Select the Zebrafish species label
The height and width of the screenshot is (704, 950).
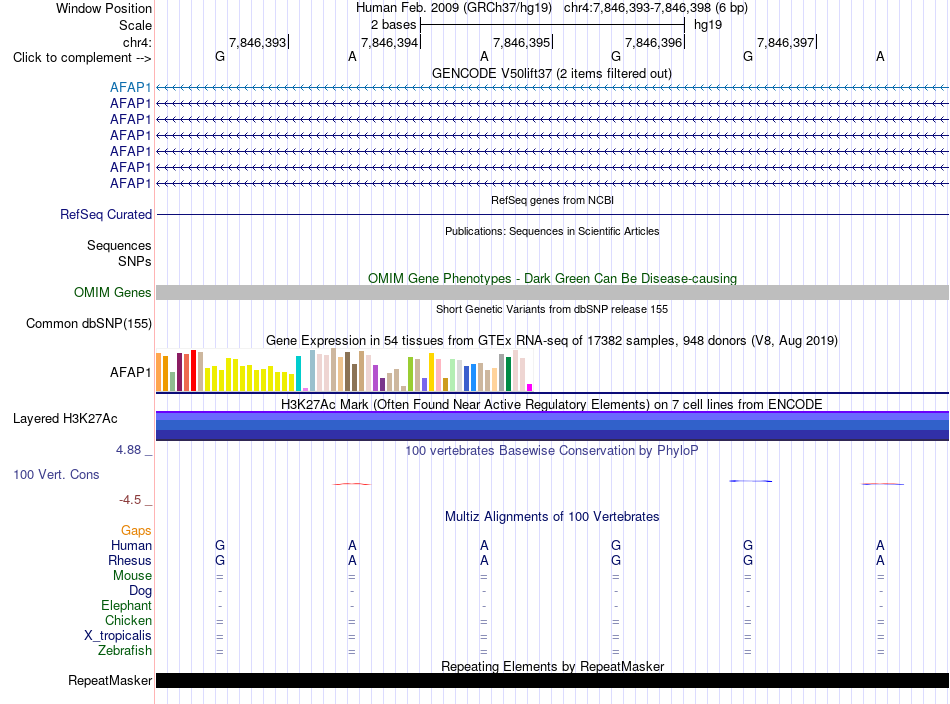pyautogui.click(x=125, y=651)
